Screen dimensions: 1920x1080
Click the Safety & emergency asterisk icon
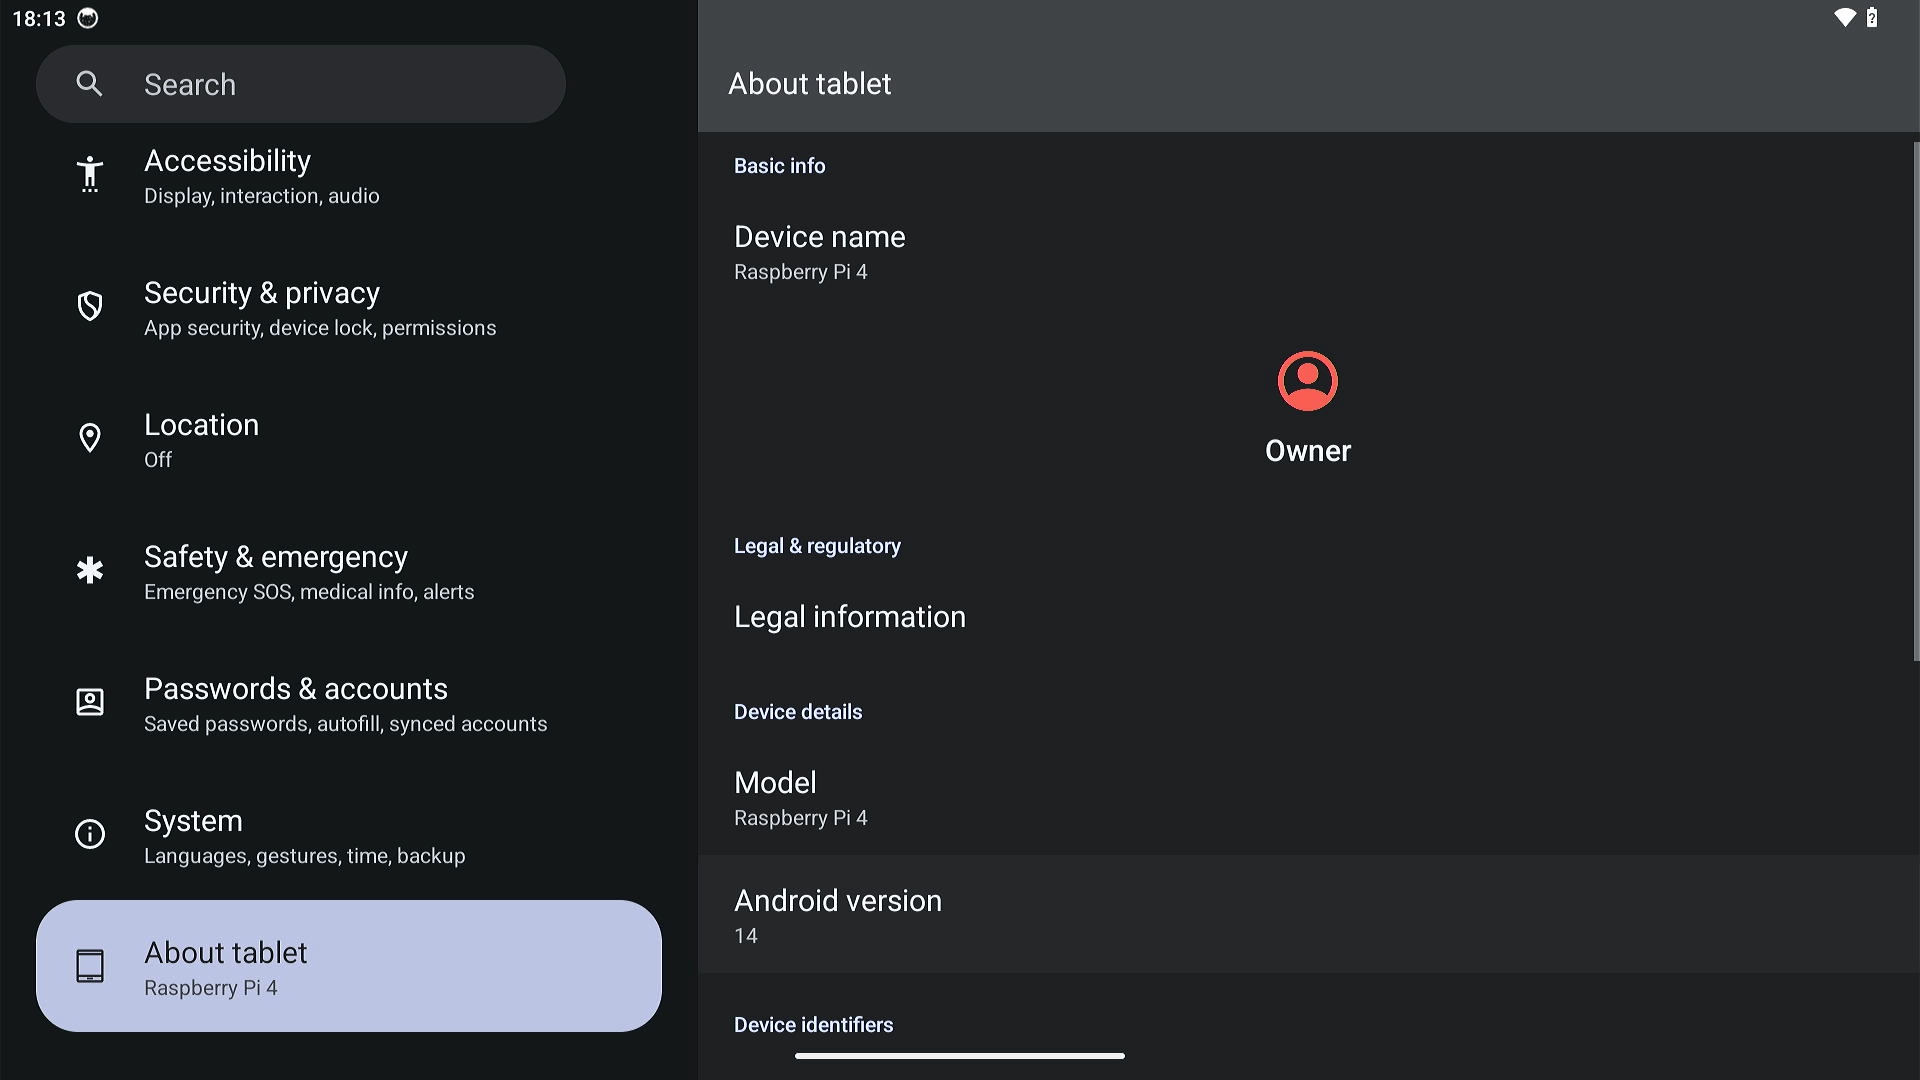pos(90,570)
